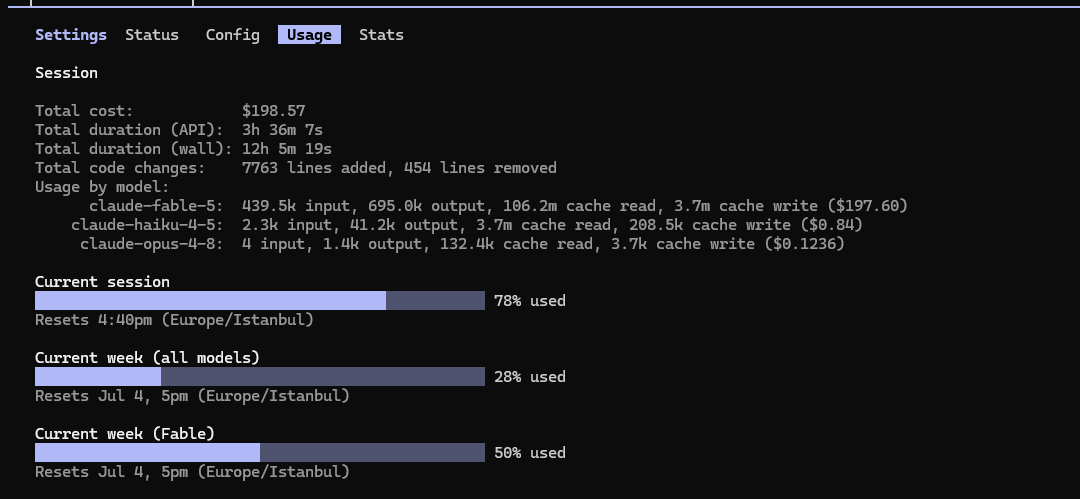Click the Current week (Fable) progress bar
Screen dimensions: 1080x499
(x=260, y=452)
